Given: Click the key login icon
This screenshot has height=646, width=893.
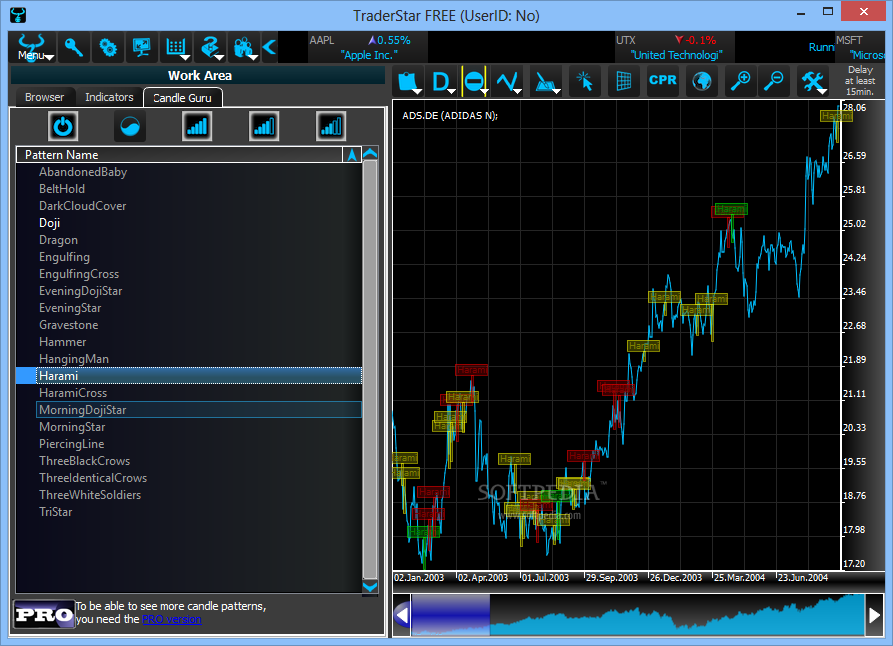Looking at the screenshot, I should [x=73, y=47].
